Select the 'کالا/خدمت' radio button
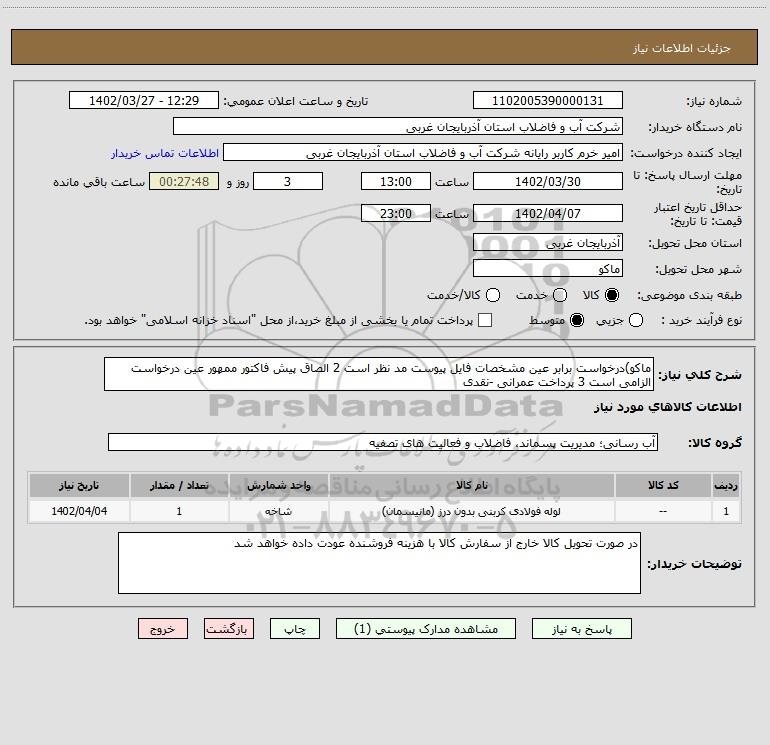 coord(493,295)
